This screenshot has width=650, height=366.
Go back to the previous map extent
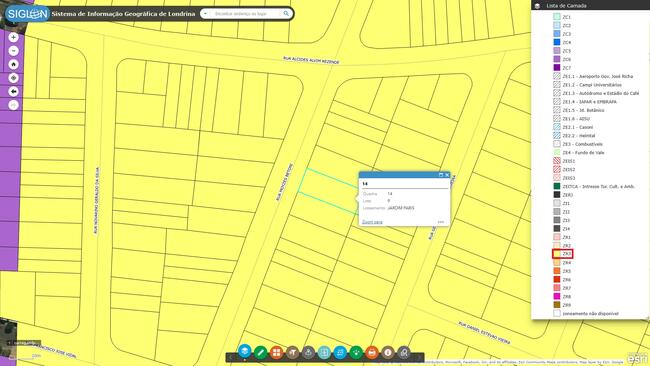tap(13, 92)
